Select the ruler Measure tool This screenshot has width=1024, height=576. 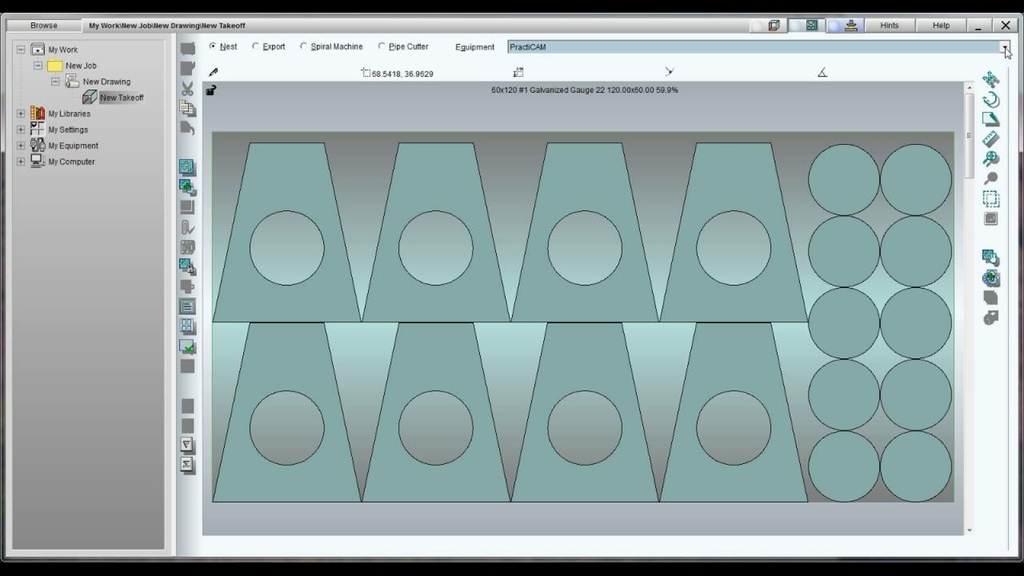991,139
